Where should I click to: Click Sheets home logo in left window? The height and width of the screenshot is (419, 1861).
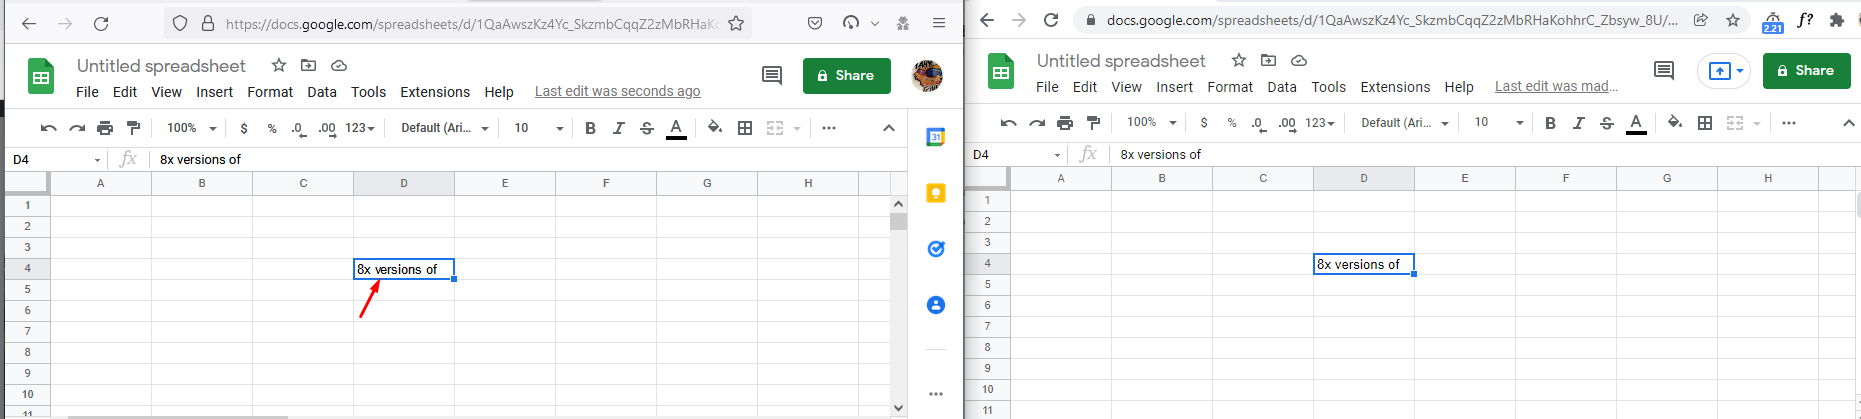click(x=41, y=76)
